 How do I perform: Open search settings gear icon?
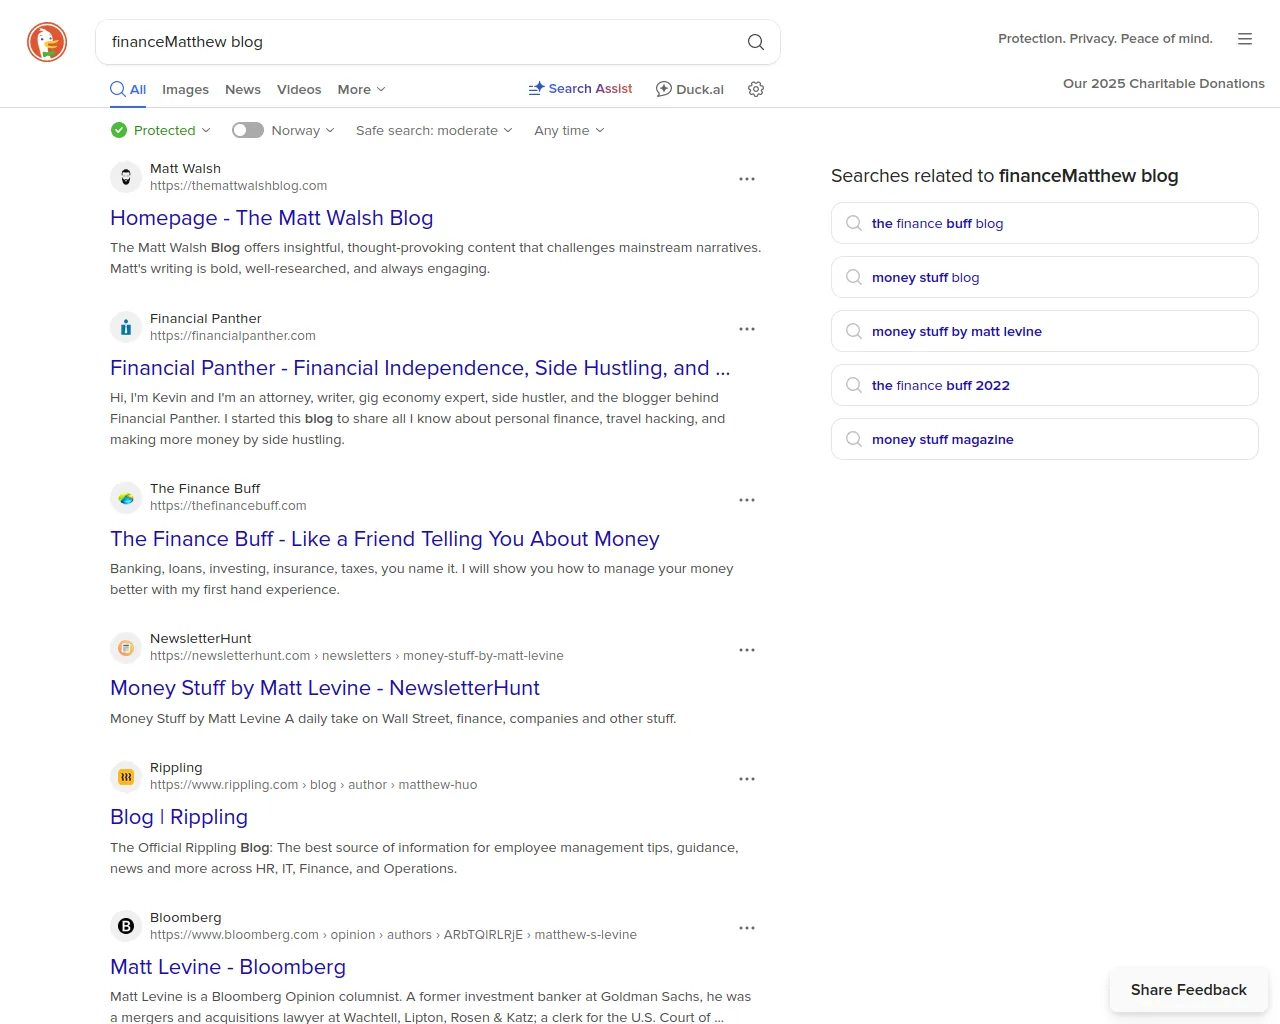coord(756,89)
